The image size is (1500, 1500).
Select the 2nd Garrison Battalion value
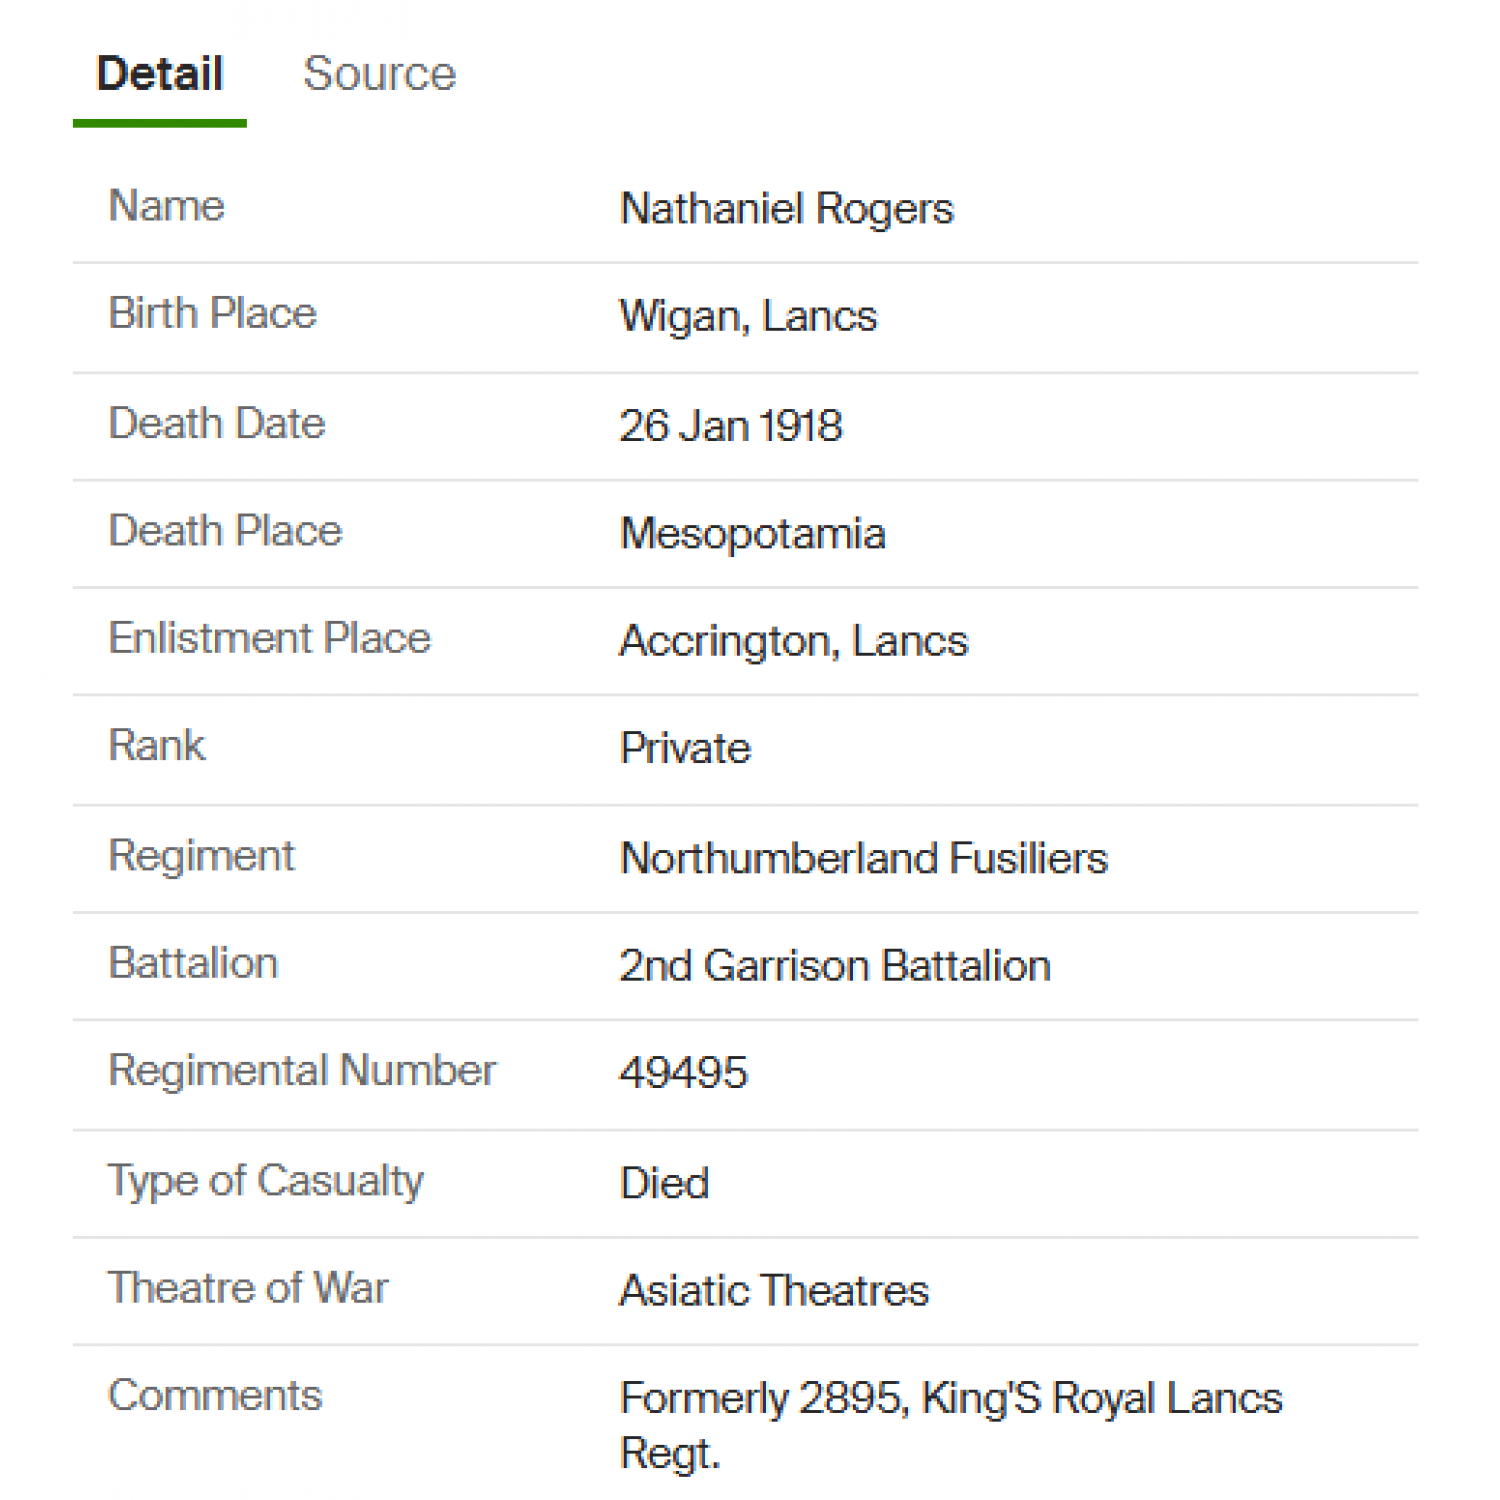pos(835,966)
